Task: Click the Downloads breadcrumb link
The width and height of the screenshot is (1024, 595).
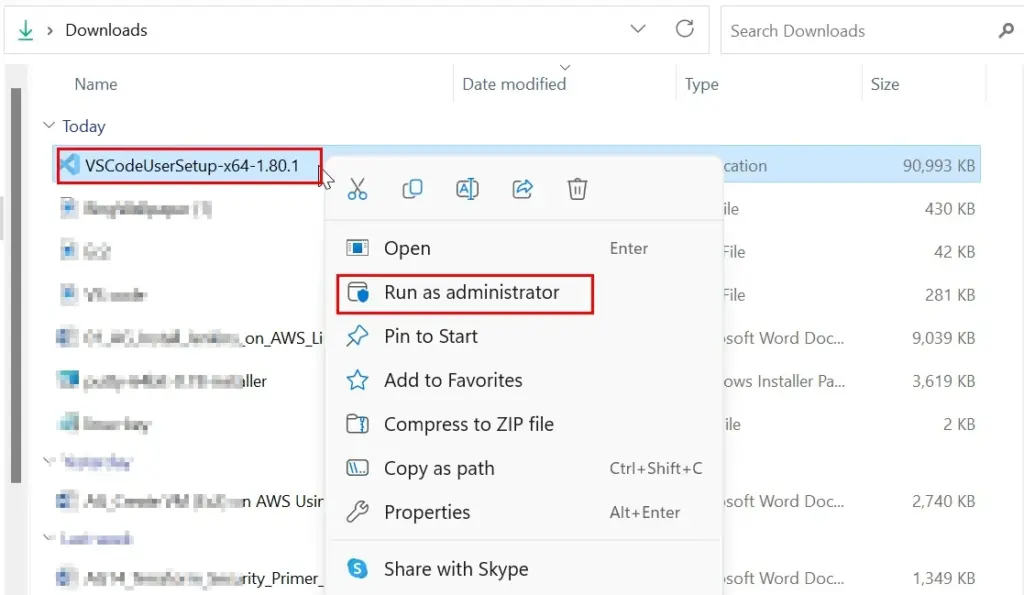Action: 105,30
